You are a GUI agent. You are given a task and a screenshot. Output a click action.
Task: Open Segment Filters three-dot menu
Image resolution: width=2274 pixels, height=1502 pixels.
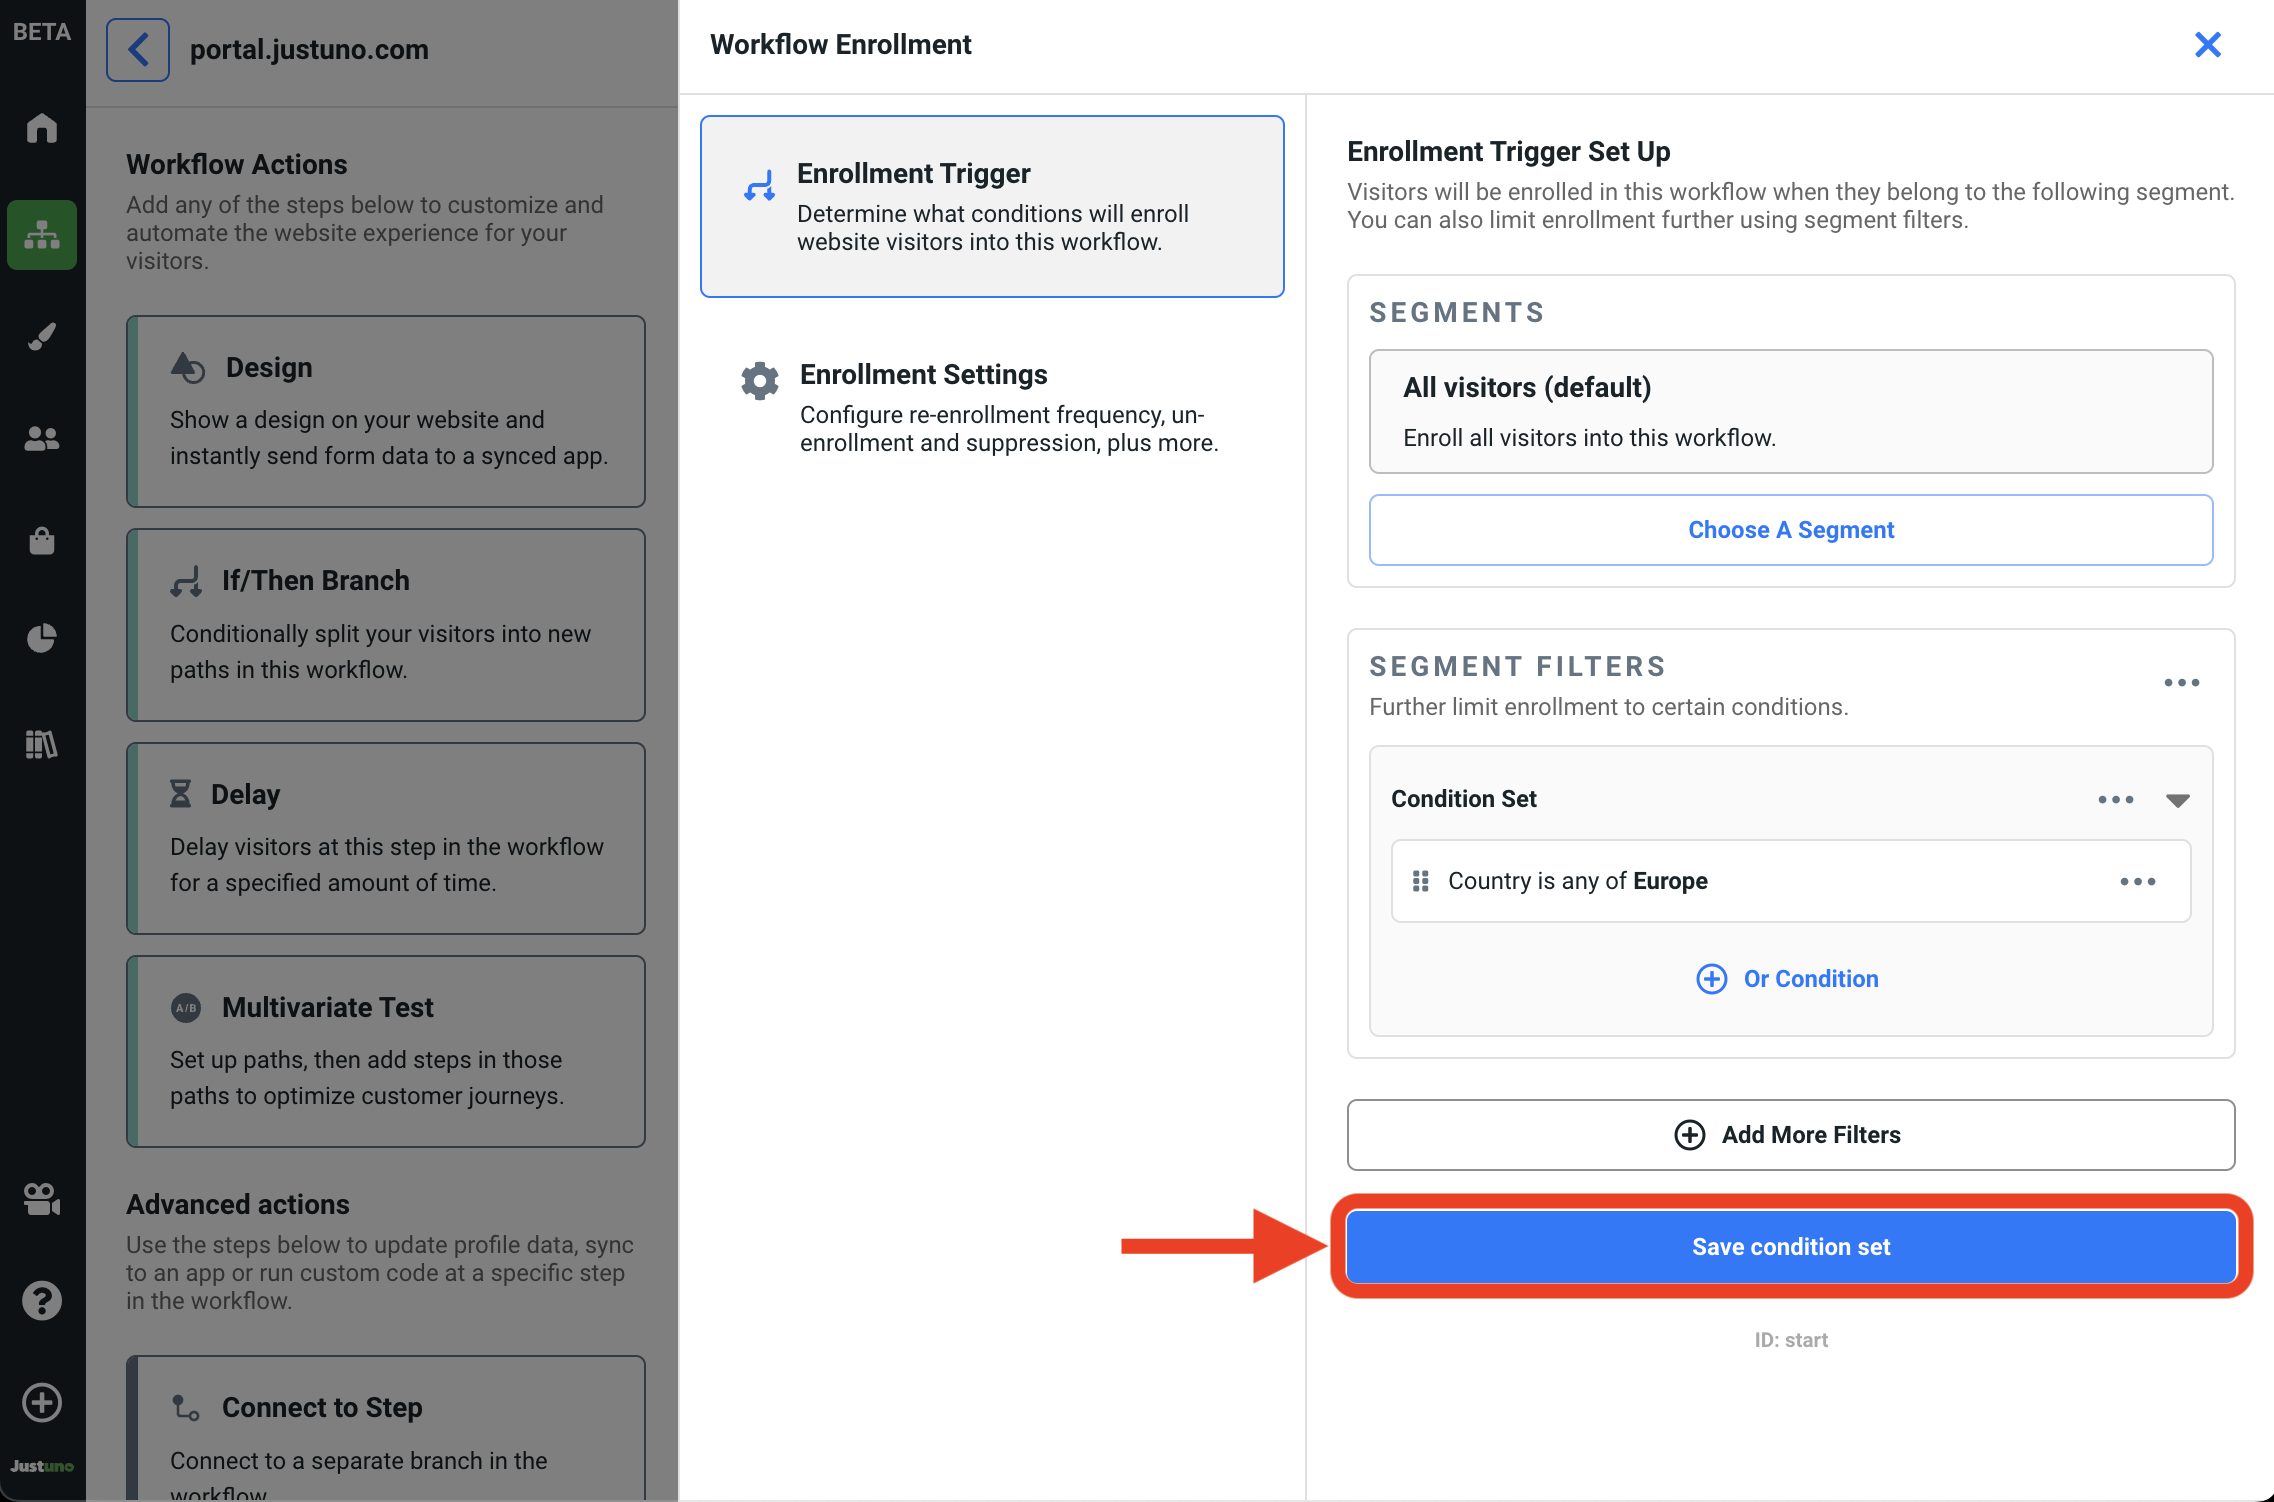[x=2181, y=683]
